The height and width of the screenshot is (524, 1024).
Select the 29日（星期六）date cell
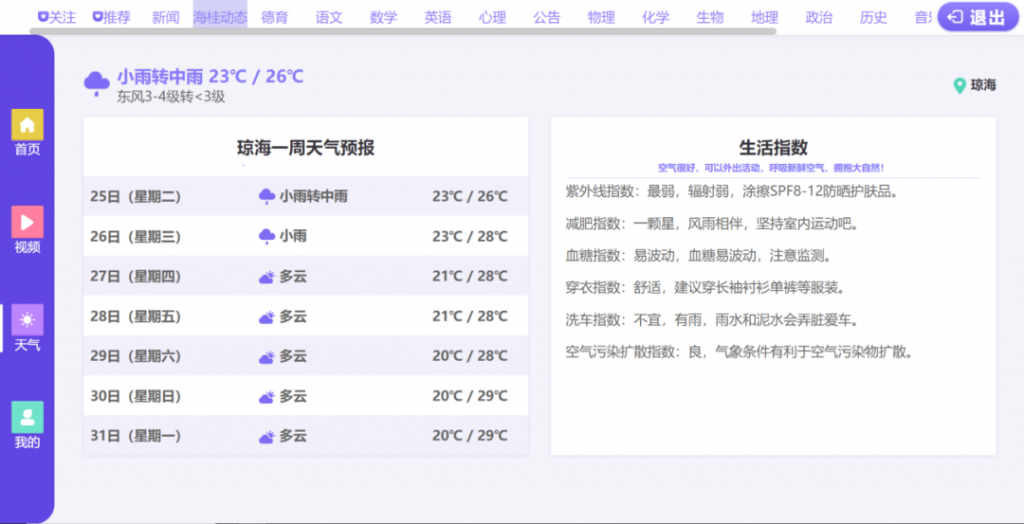(x=135, y=357)
